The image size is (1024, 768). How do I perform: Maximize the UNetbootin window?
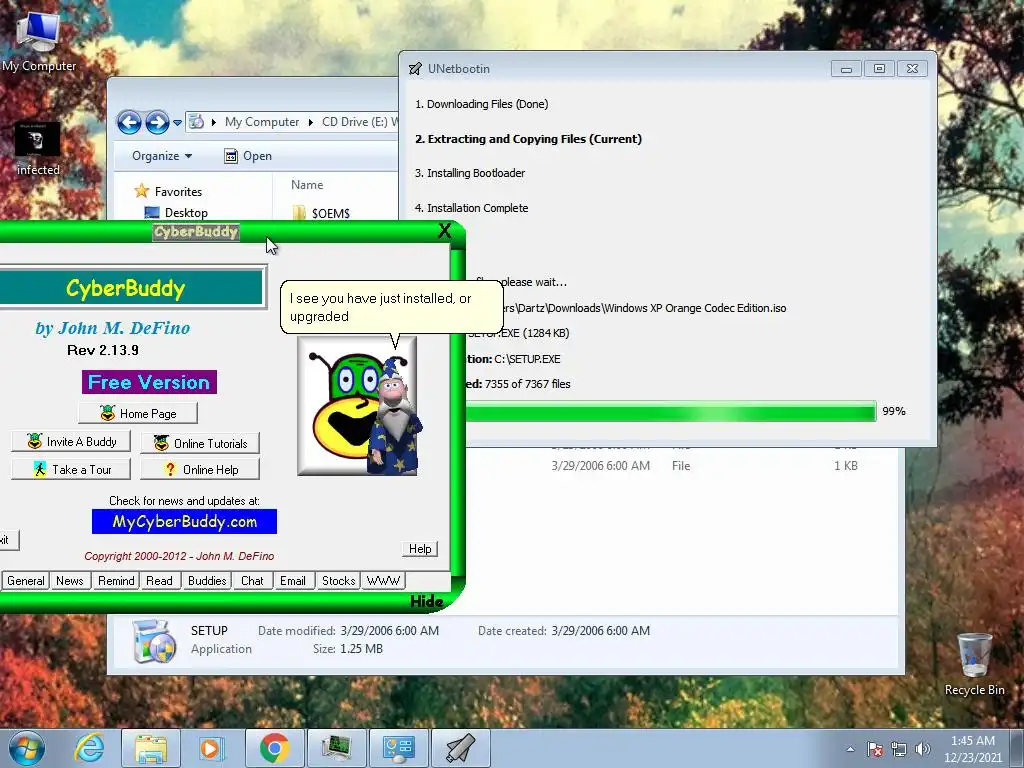click(879, 69)
